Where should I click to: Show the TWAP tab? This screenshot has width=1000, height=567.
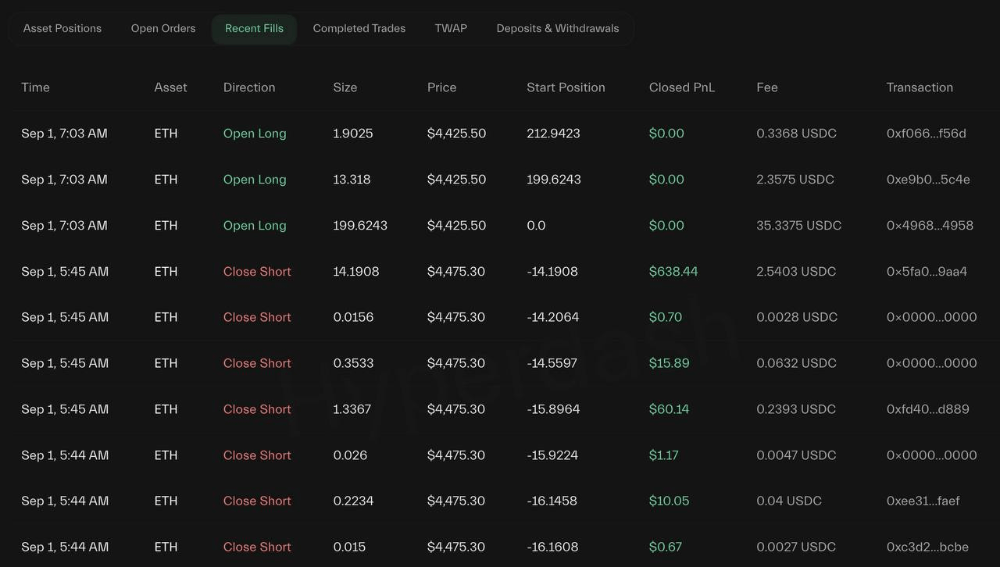click(450, 28)
